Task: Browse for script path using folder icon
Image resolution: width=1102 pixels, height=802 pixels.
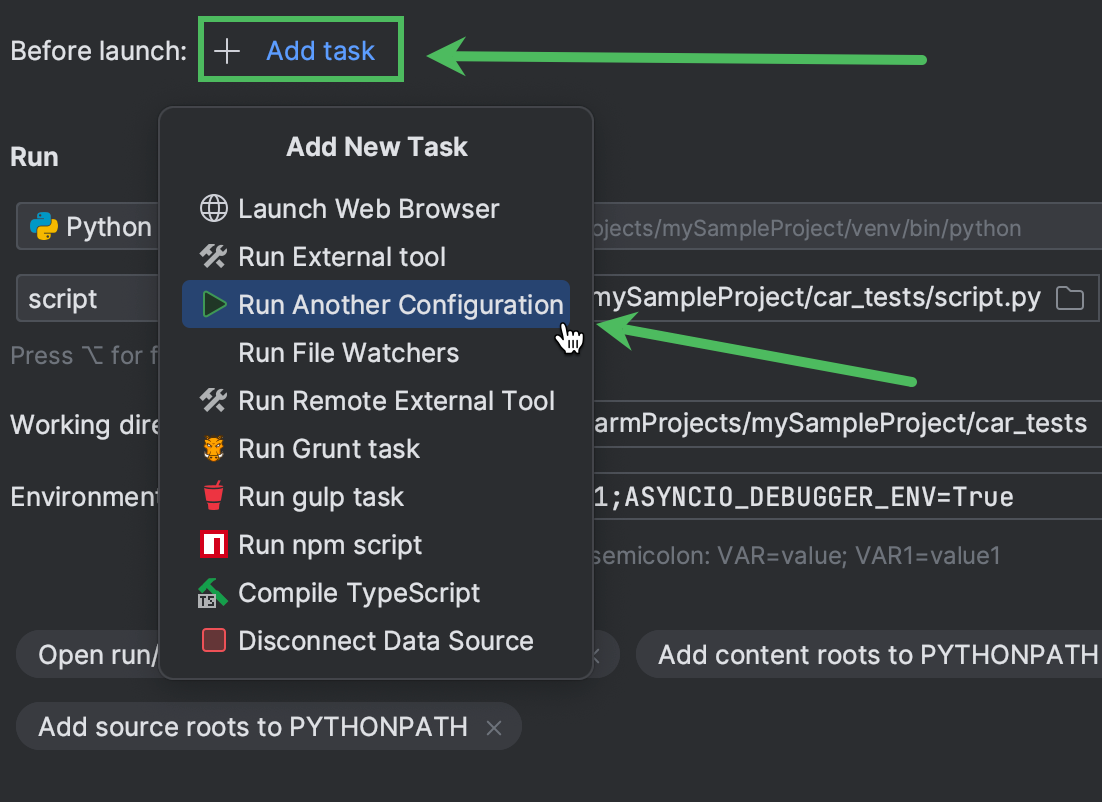Action: point(1070,298)
